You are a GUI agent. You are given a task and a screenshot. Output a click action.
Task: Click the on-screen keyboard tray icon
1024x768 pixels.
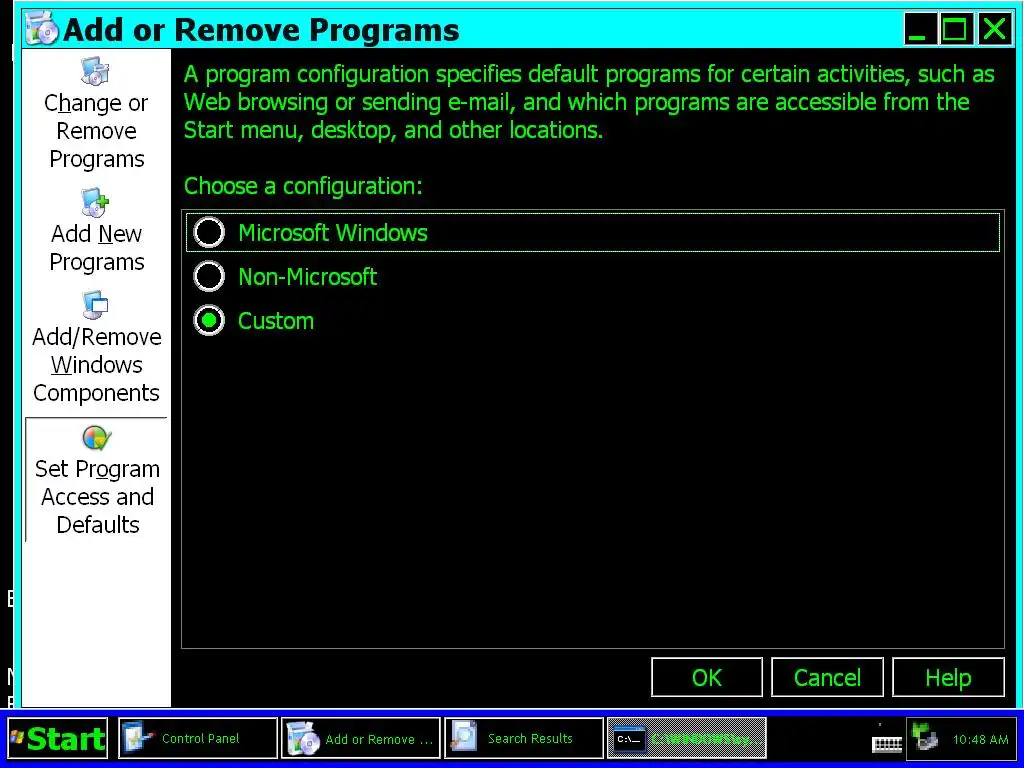pos(887,741)
